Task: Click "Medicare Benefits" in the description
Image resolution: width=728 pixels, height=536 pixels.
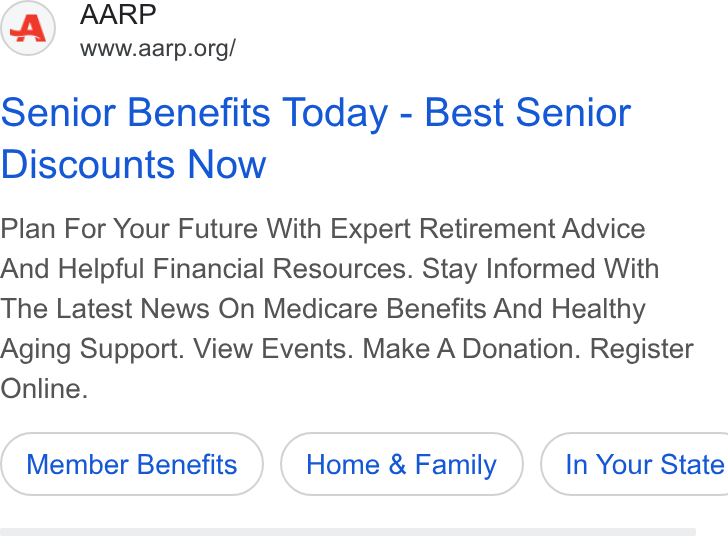Action: pos(375,309)
